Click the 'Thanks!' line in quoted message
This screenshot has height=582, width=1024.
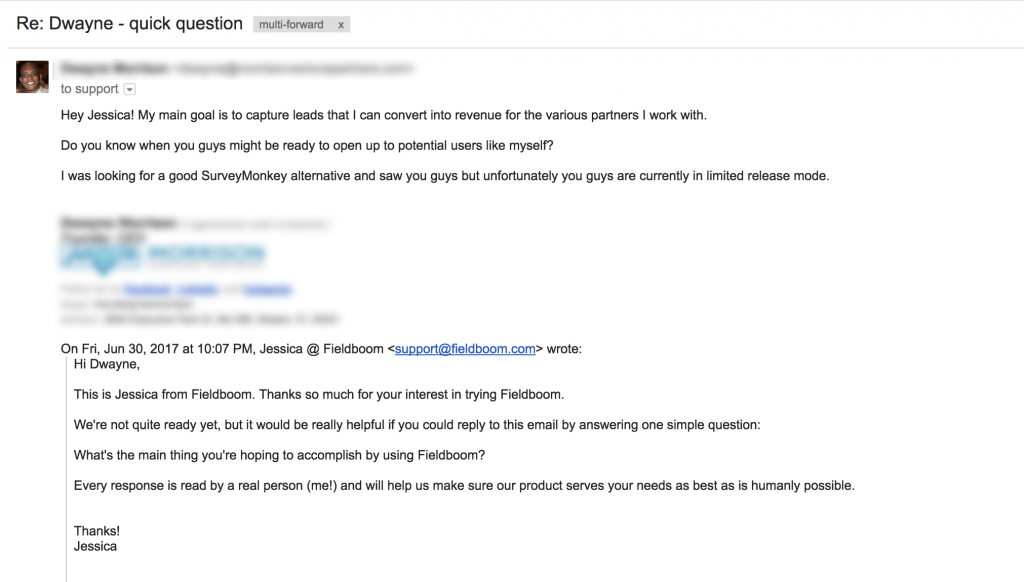97,531
